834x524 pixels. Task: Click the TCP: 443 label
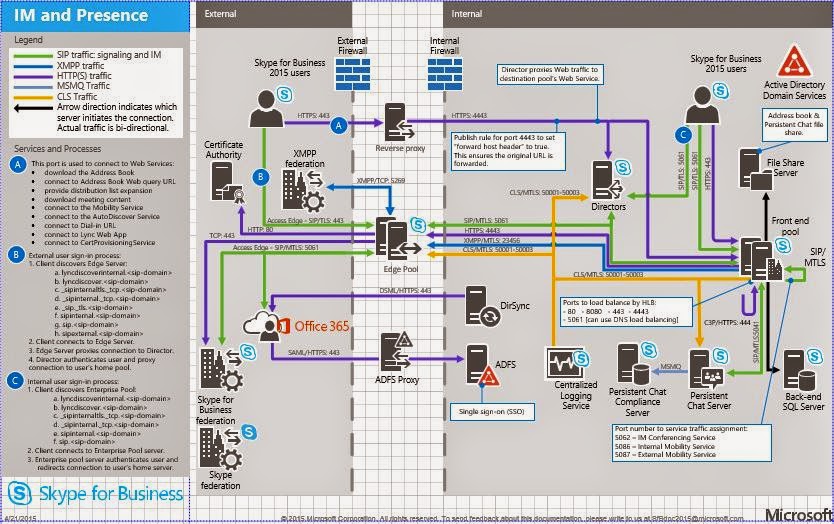click(x=222, y=235)
